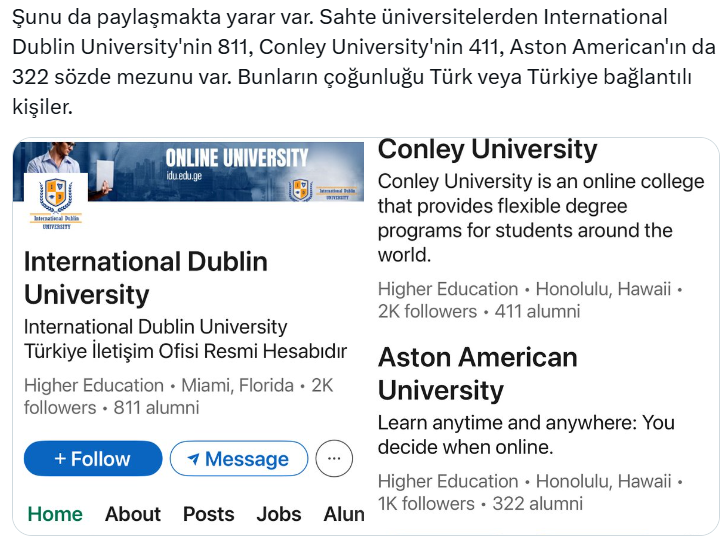The width and height of the screenshot is (727, 536).
Task: Click 'Türkiye İletişim Ofisi Resmi Hesabıdır' description
Action: (185, 351)
